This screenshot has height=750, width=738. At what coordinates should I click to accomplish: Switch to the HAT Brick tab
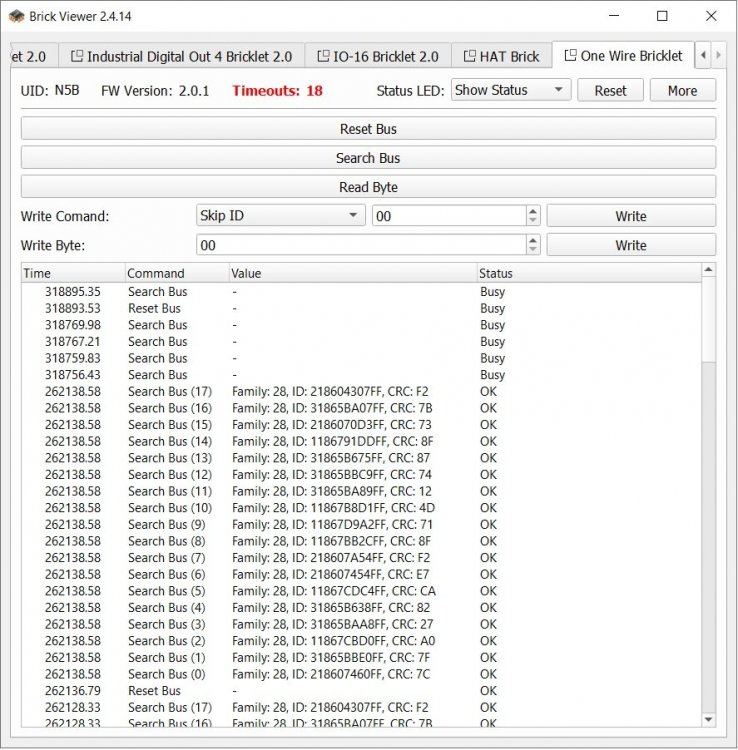[500, 56]
